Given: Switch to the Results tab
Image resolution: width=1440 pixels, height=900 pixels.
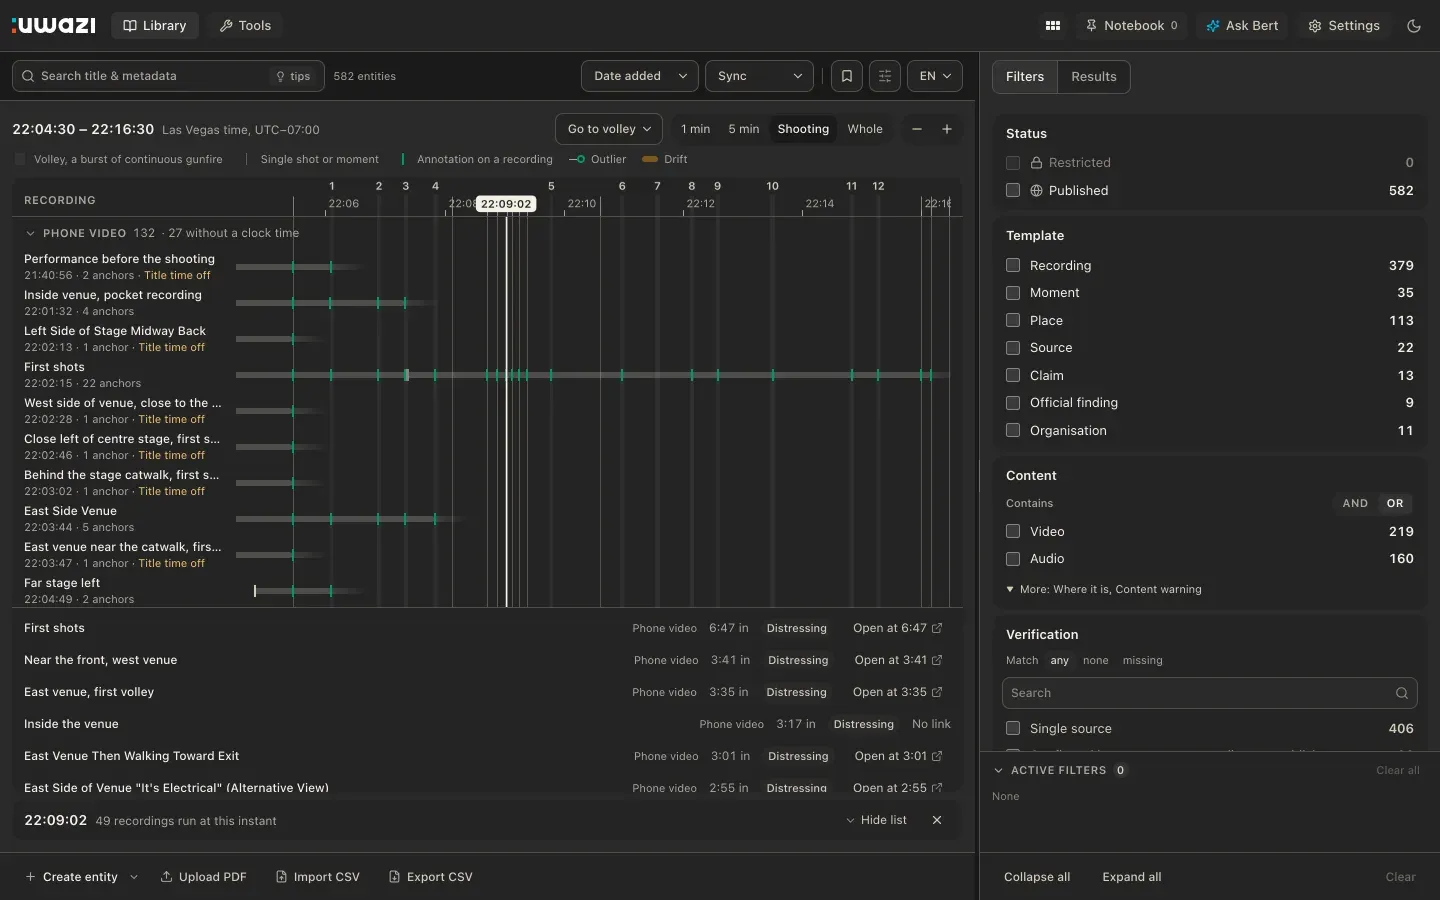Looking at the screenshot, I should pyautogui.click(x=1094, y=77).
